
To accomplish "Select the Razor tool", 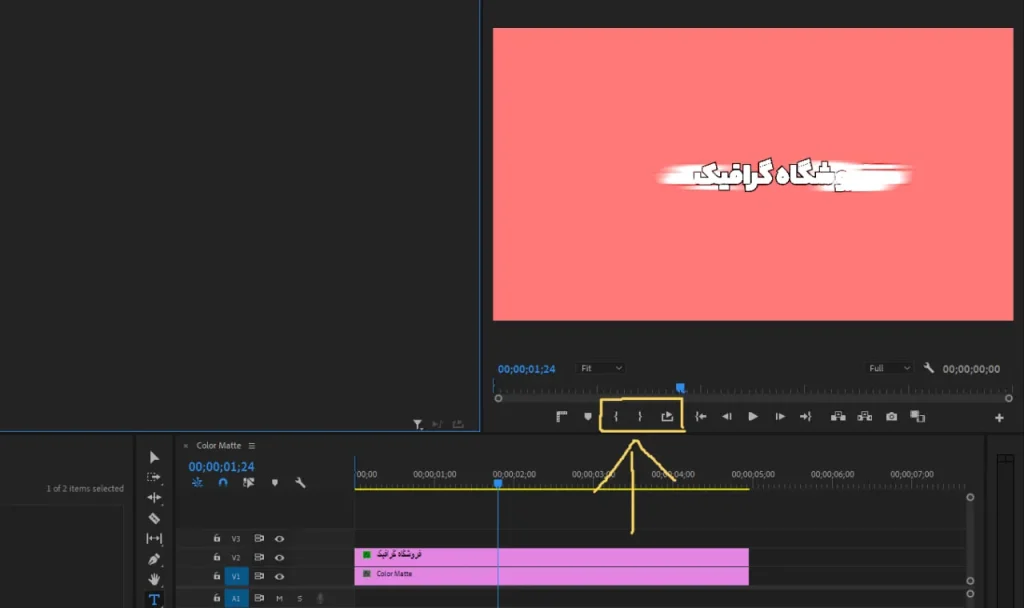I will 154,519.
